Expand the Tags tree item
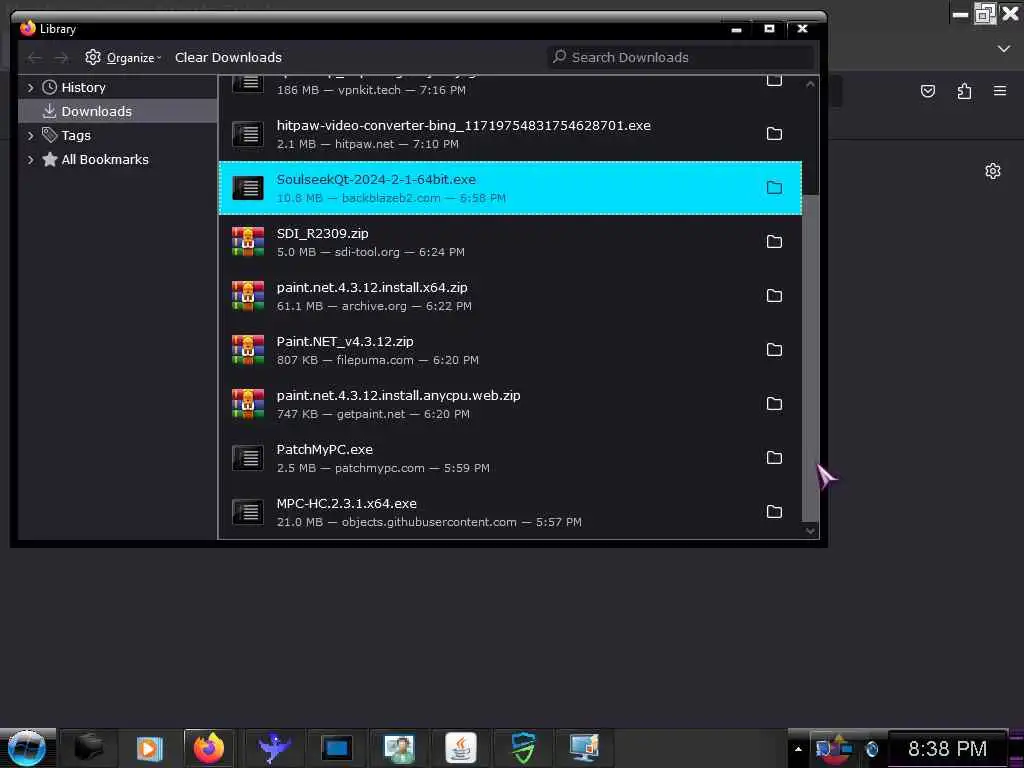Viewport: 1024px width, 768px height. coord(30,136)
